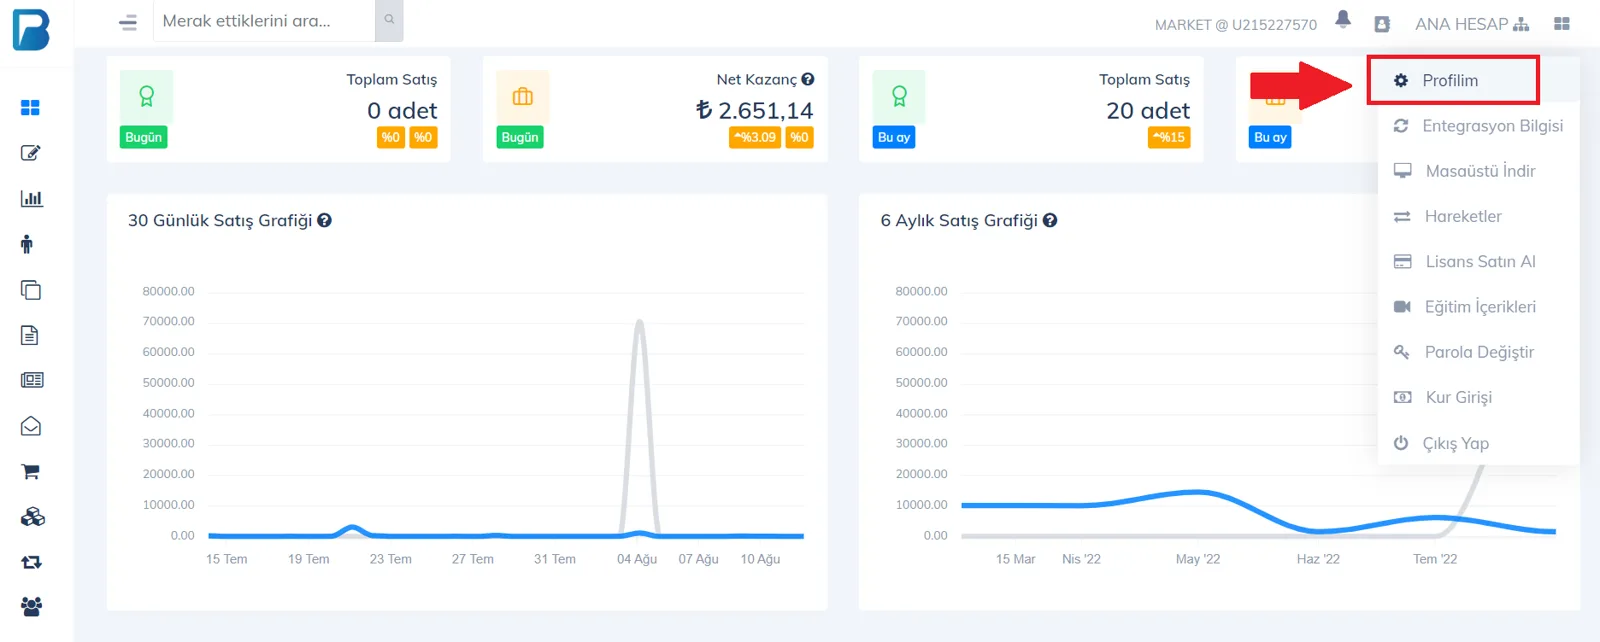The height and width of the screenshot is (642, 1600).
Task: Select Eğitim İçerikleri menu item
Action: tap(1479, 307)
